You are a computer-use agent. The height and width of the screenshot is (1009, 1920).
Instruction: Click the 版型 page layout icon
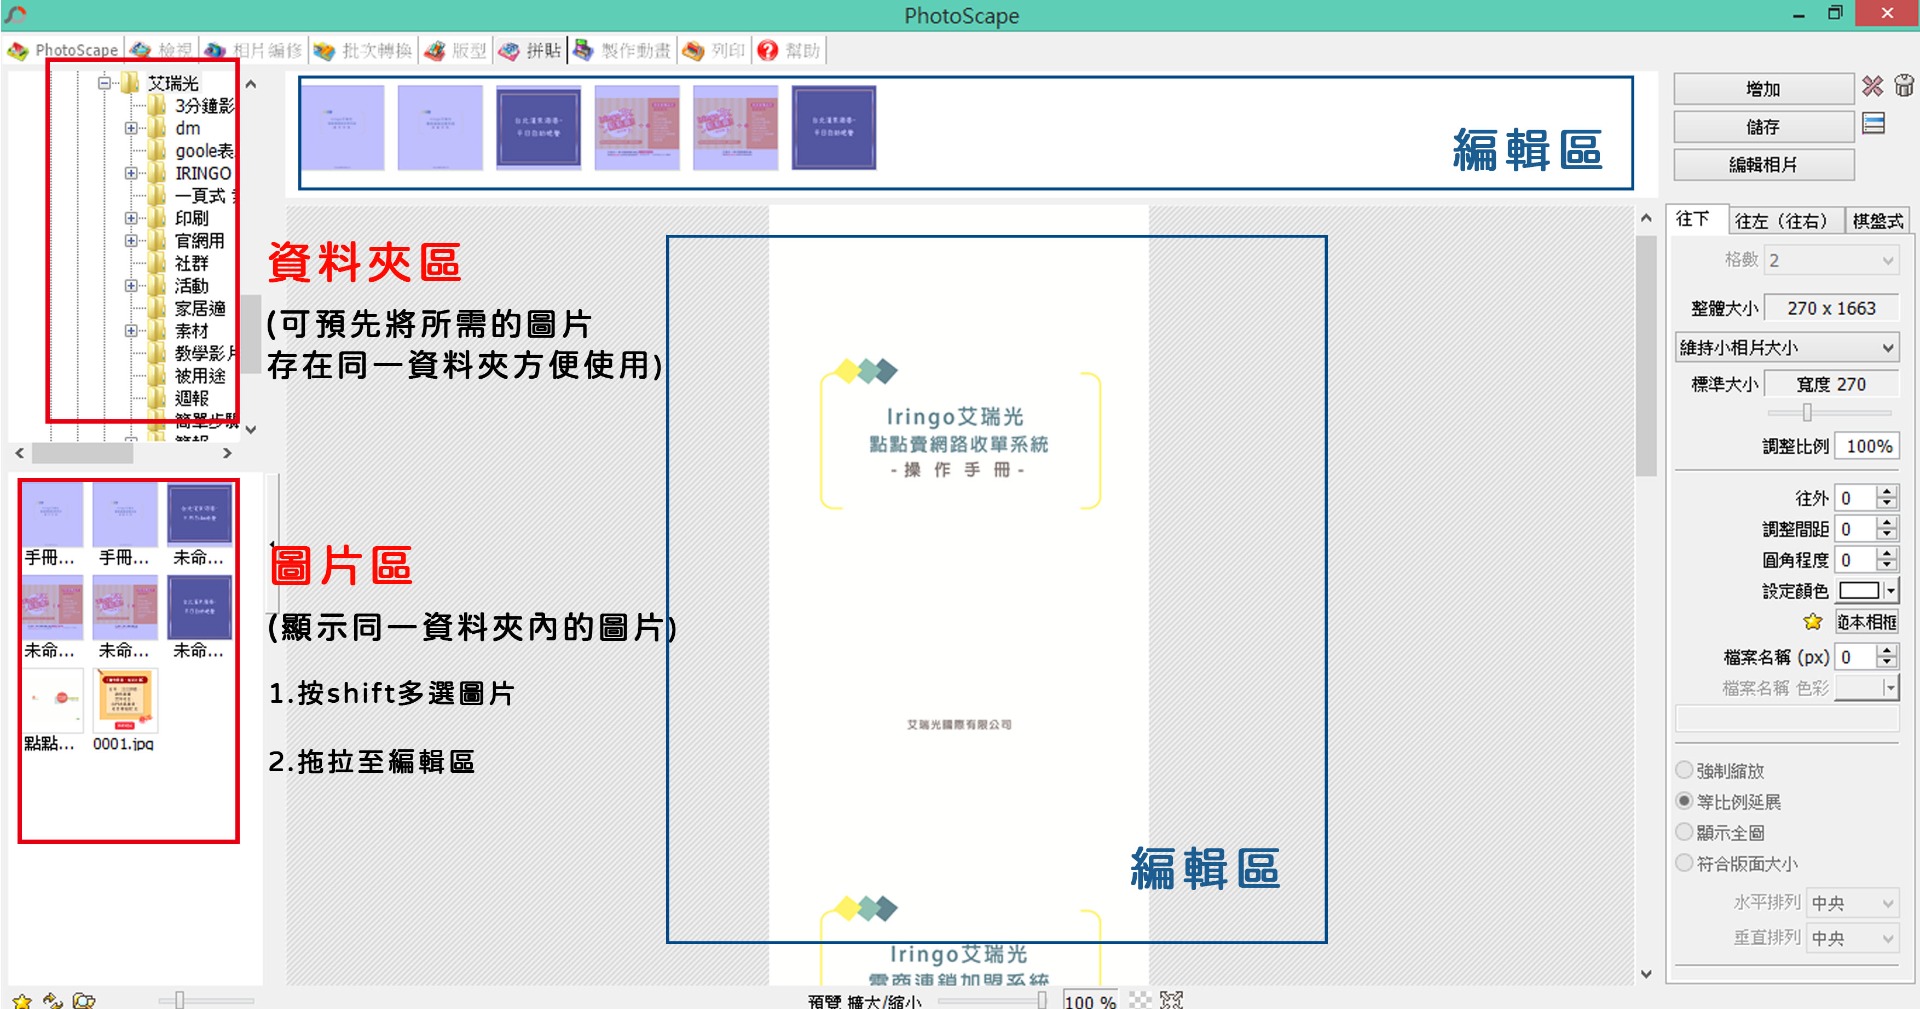[x=434, y=50]
